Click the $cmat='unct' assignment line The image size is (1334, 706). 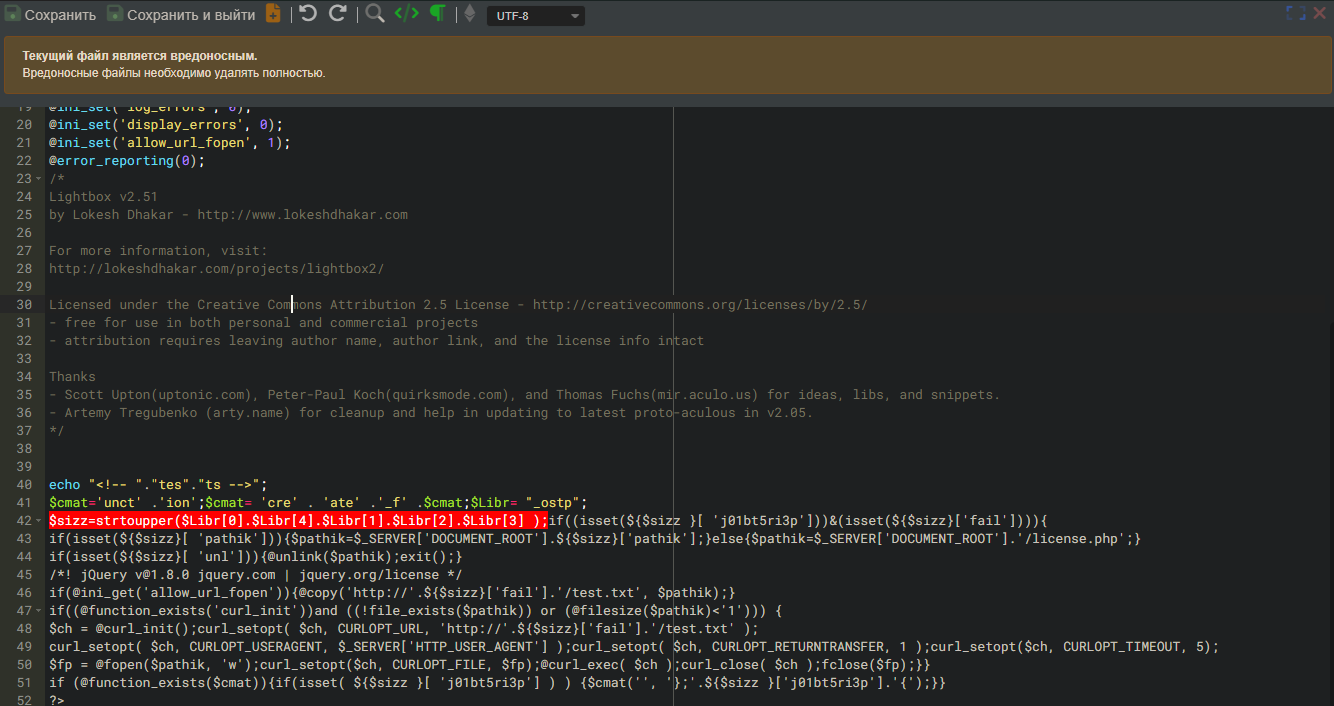pos(318,503)
